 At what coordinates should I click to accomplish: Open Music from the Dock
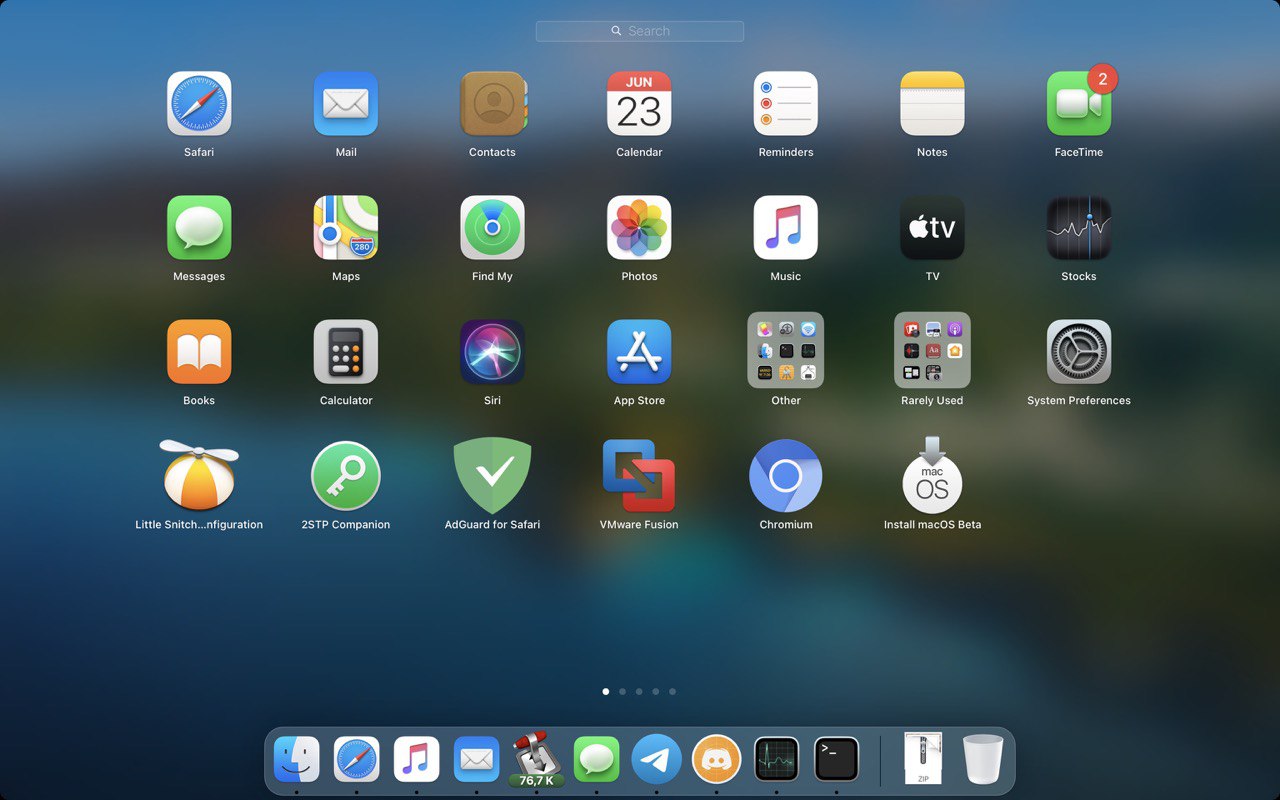(417, 759)
